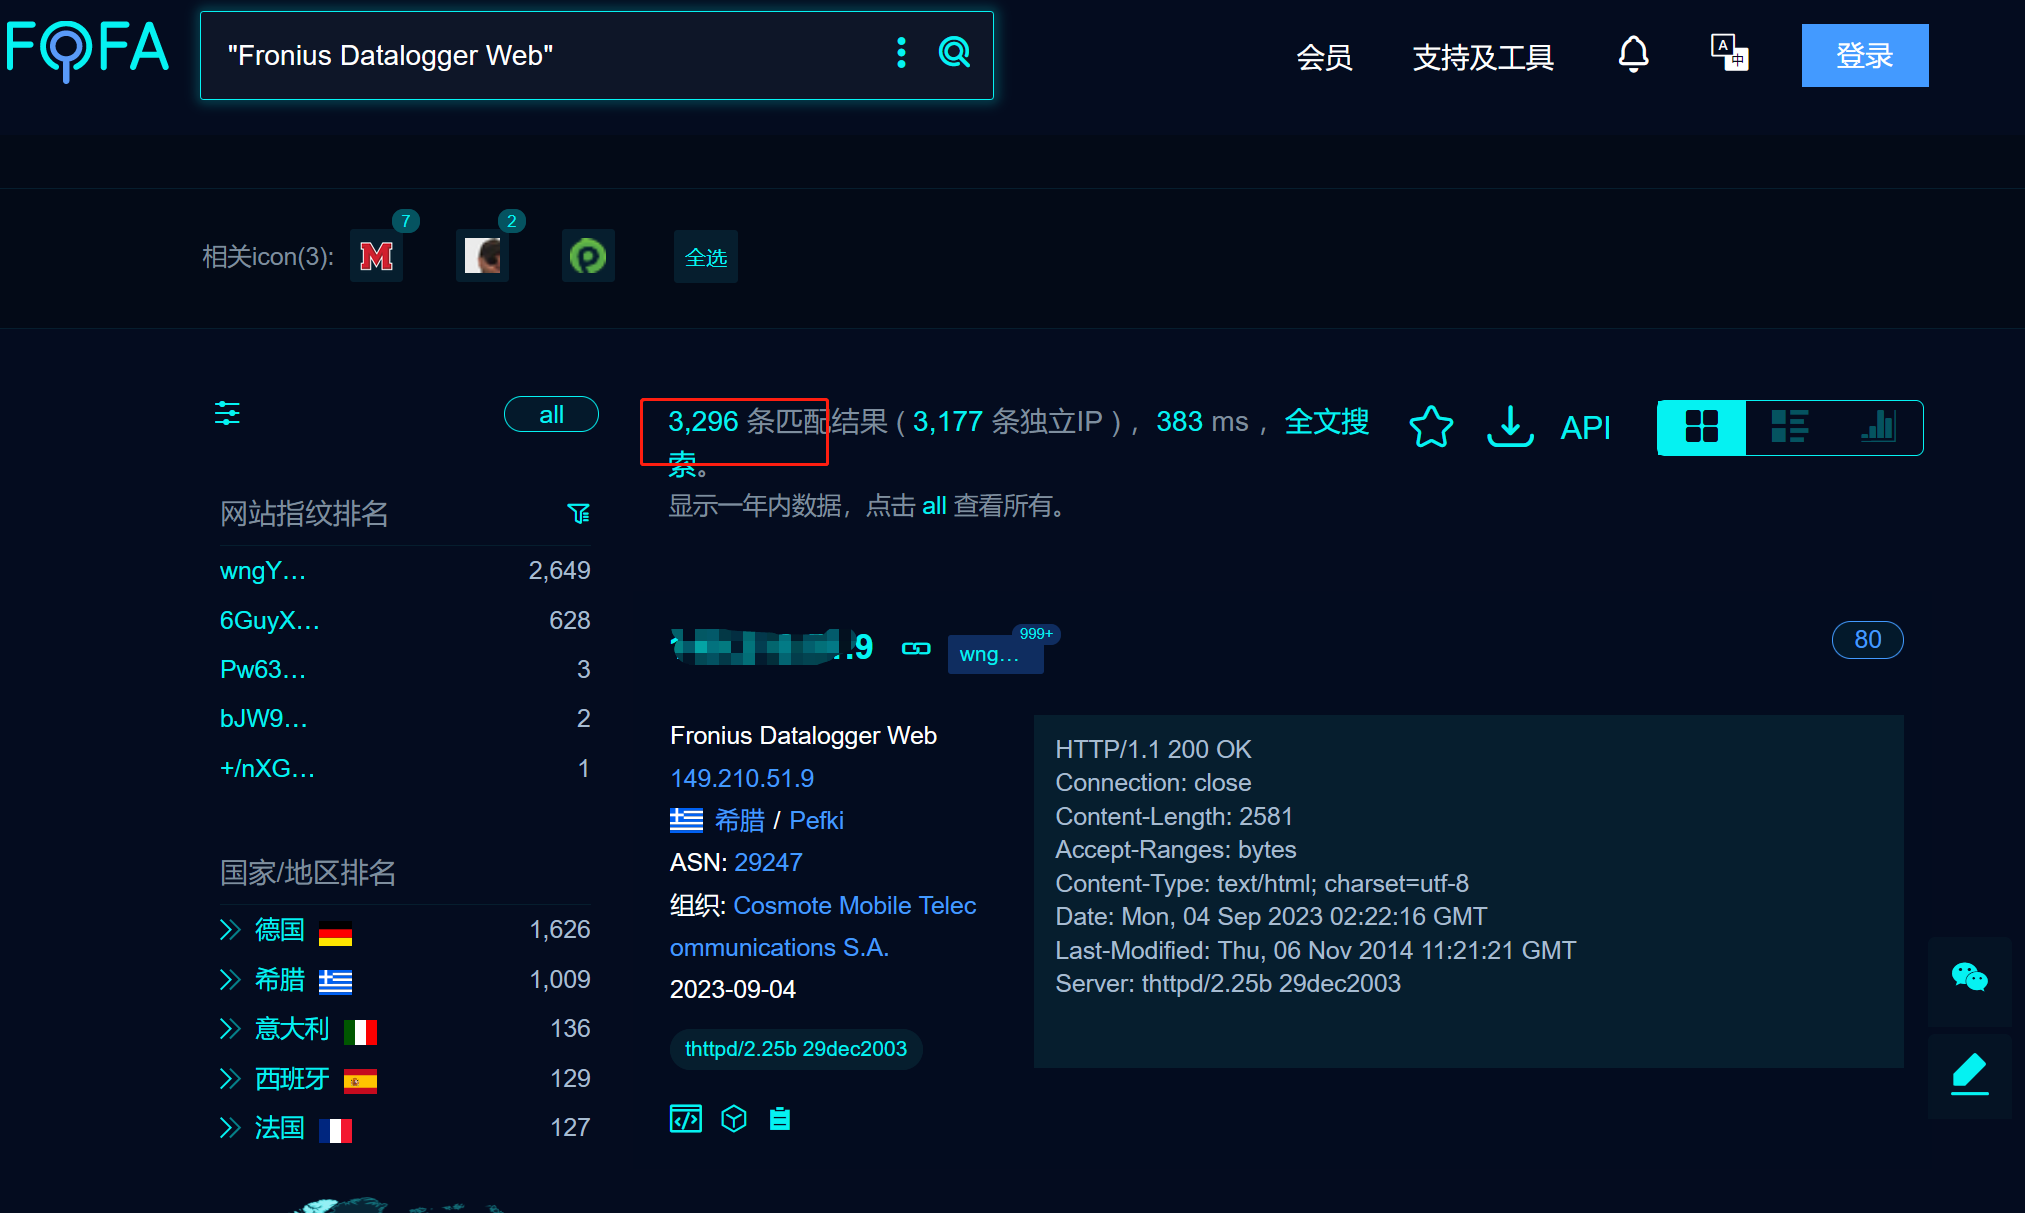The width and height of the screenshot is (2025, 1213).
Task: Open the notifications bell
Action: 1633,54
